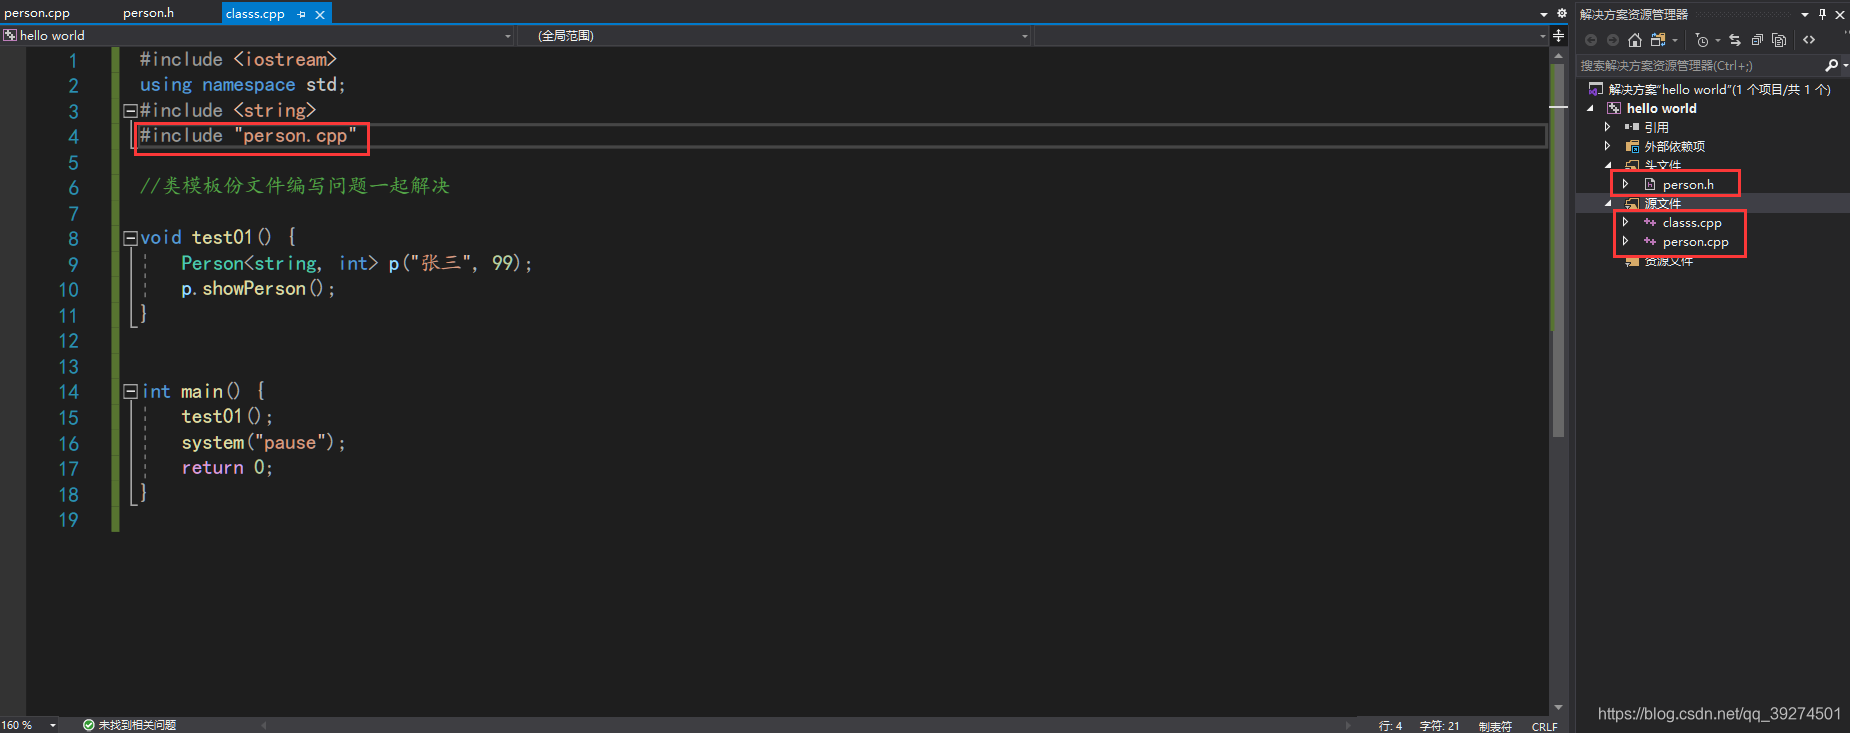Click the 行: 4 line indicator

point(1390,726)
